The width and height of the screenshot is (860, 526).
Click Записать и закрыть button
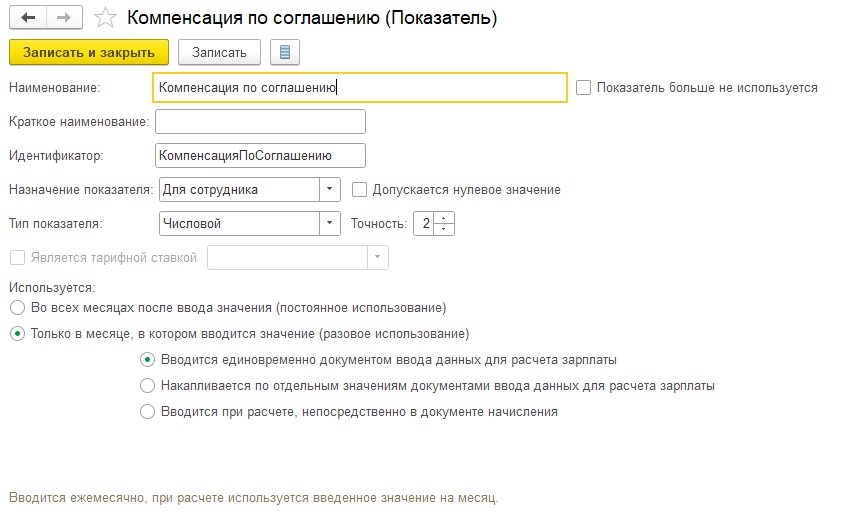[x=89, y=53]
